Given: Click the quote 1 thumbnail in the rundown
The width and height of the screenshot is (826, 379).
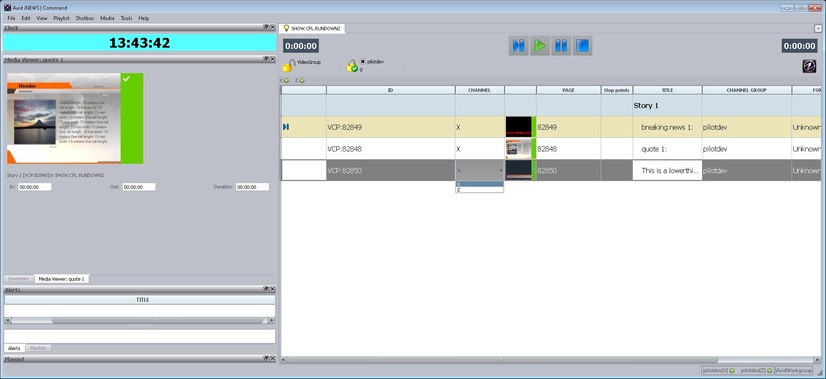Looking at the screenshot, I should point(518,149).
